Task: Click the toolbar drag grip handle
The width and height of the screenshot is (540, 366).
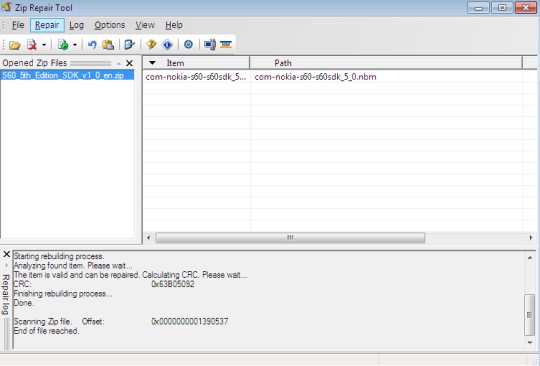Action: pyautogui.click(x=4, y=45)
